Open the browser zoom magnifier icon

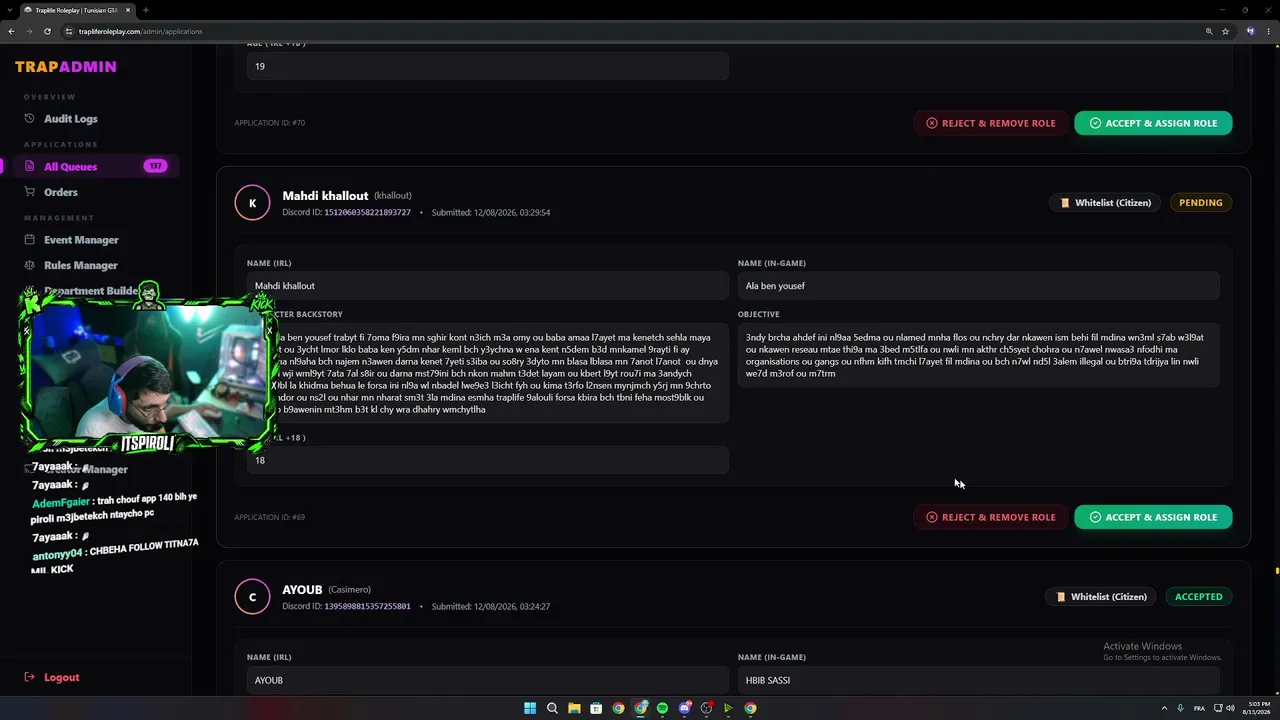pos(1209,31)
